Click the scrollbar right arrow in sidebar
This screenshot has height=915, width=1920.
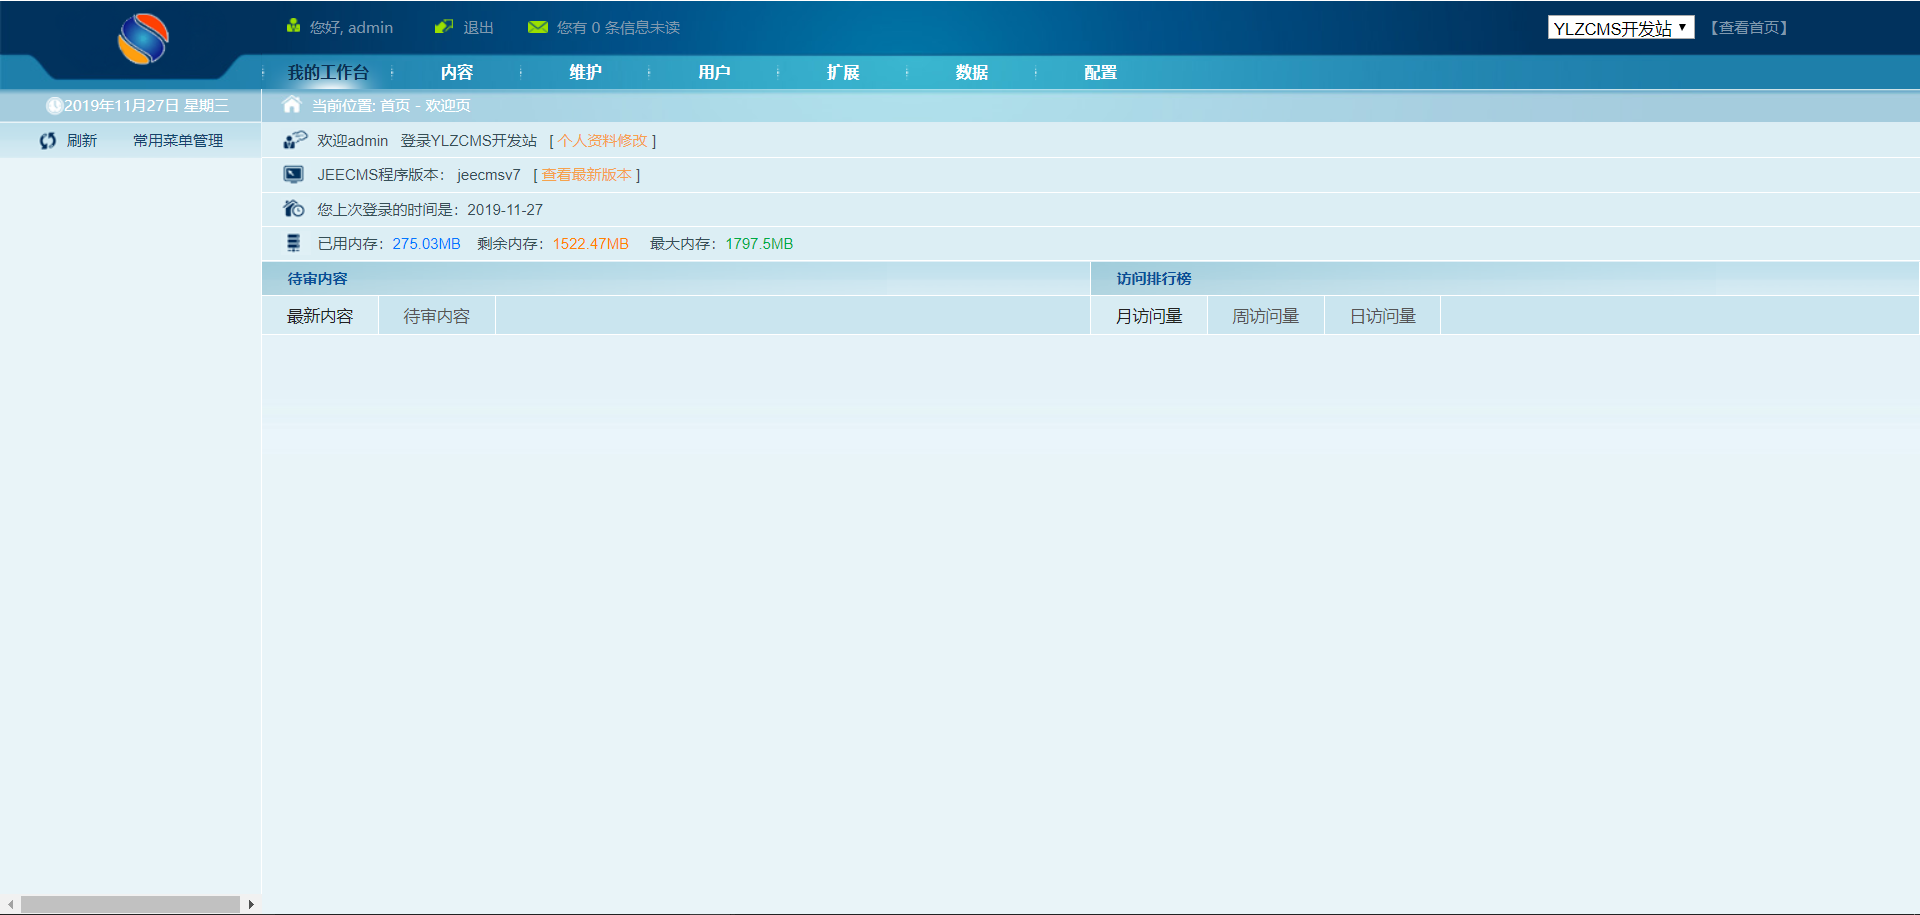point(251,904)
